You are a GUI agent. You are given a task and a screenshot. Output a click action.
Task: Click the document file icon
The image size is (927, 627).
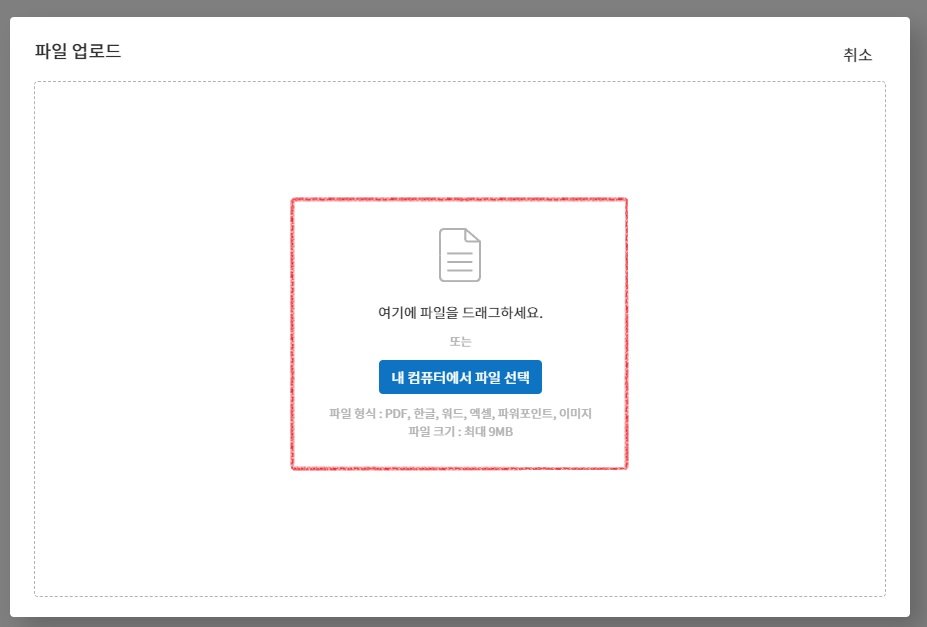(459, 255)
